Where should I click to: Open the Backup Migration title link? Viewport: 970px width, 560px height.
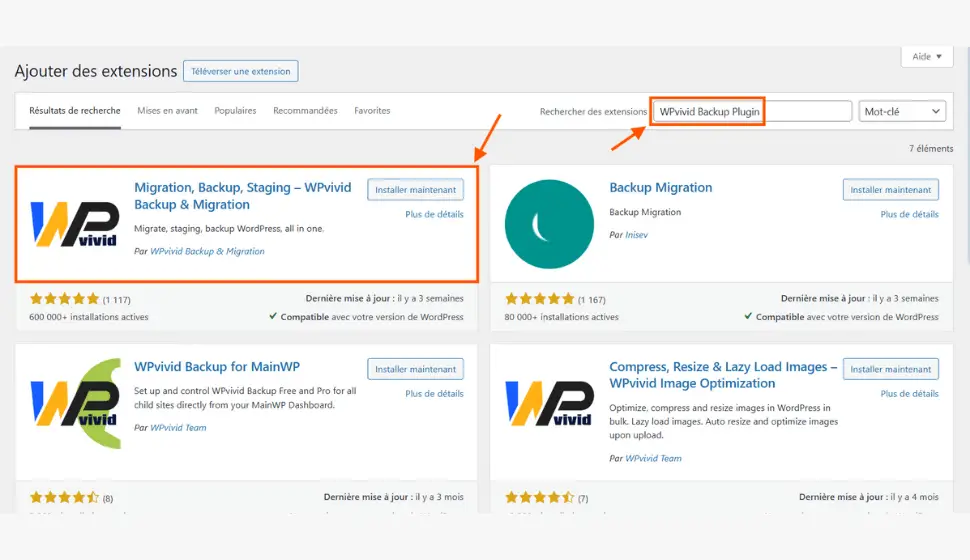pos(661,187)
